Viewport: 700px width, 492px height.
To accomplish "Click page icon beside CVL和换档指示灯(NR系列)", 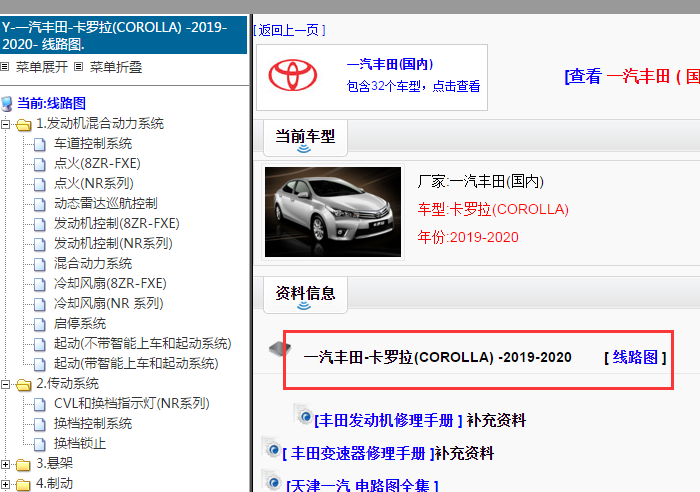I will [x=40, y=404].
